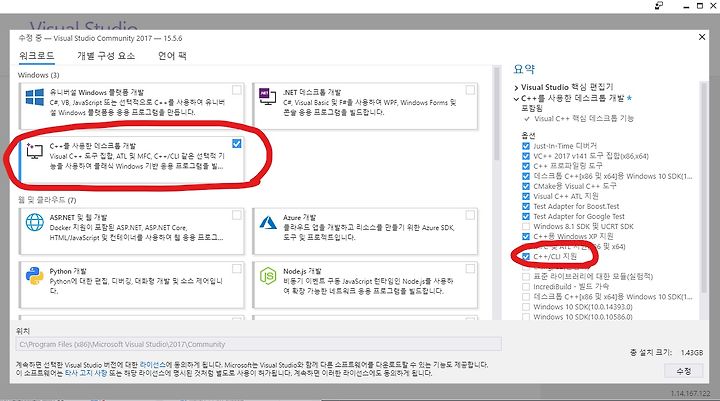Tick the Node.js 개발 workload checkbox
The height and width of the screenshot is (401, 720).
pyautogui.click(x=470, y=269)
